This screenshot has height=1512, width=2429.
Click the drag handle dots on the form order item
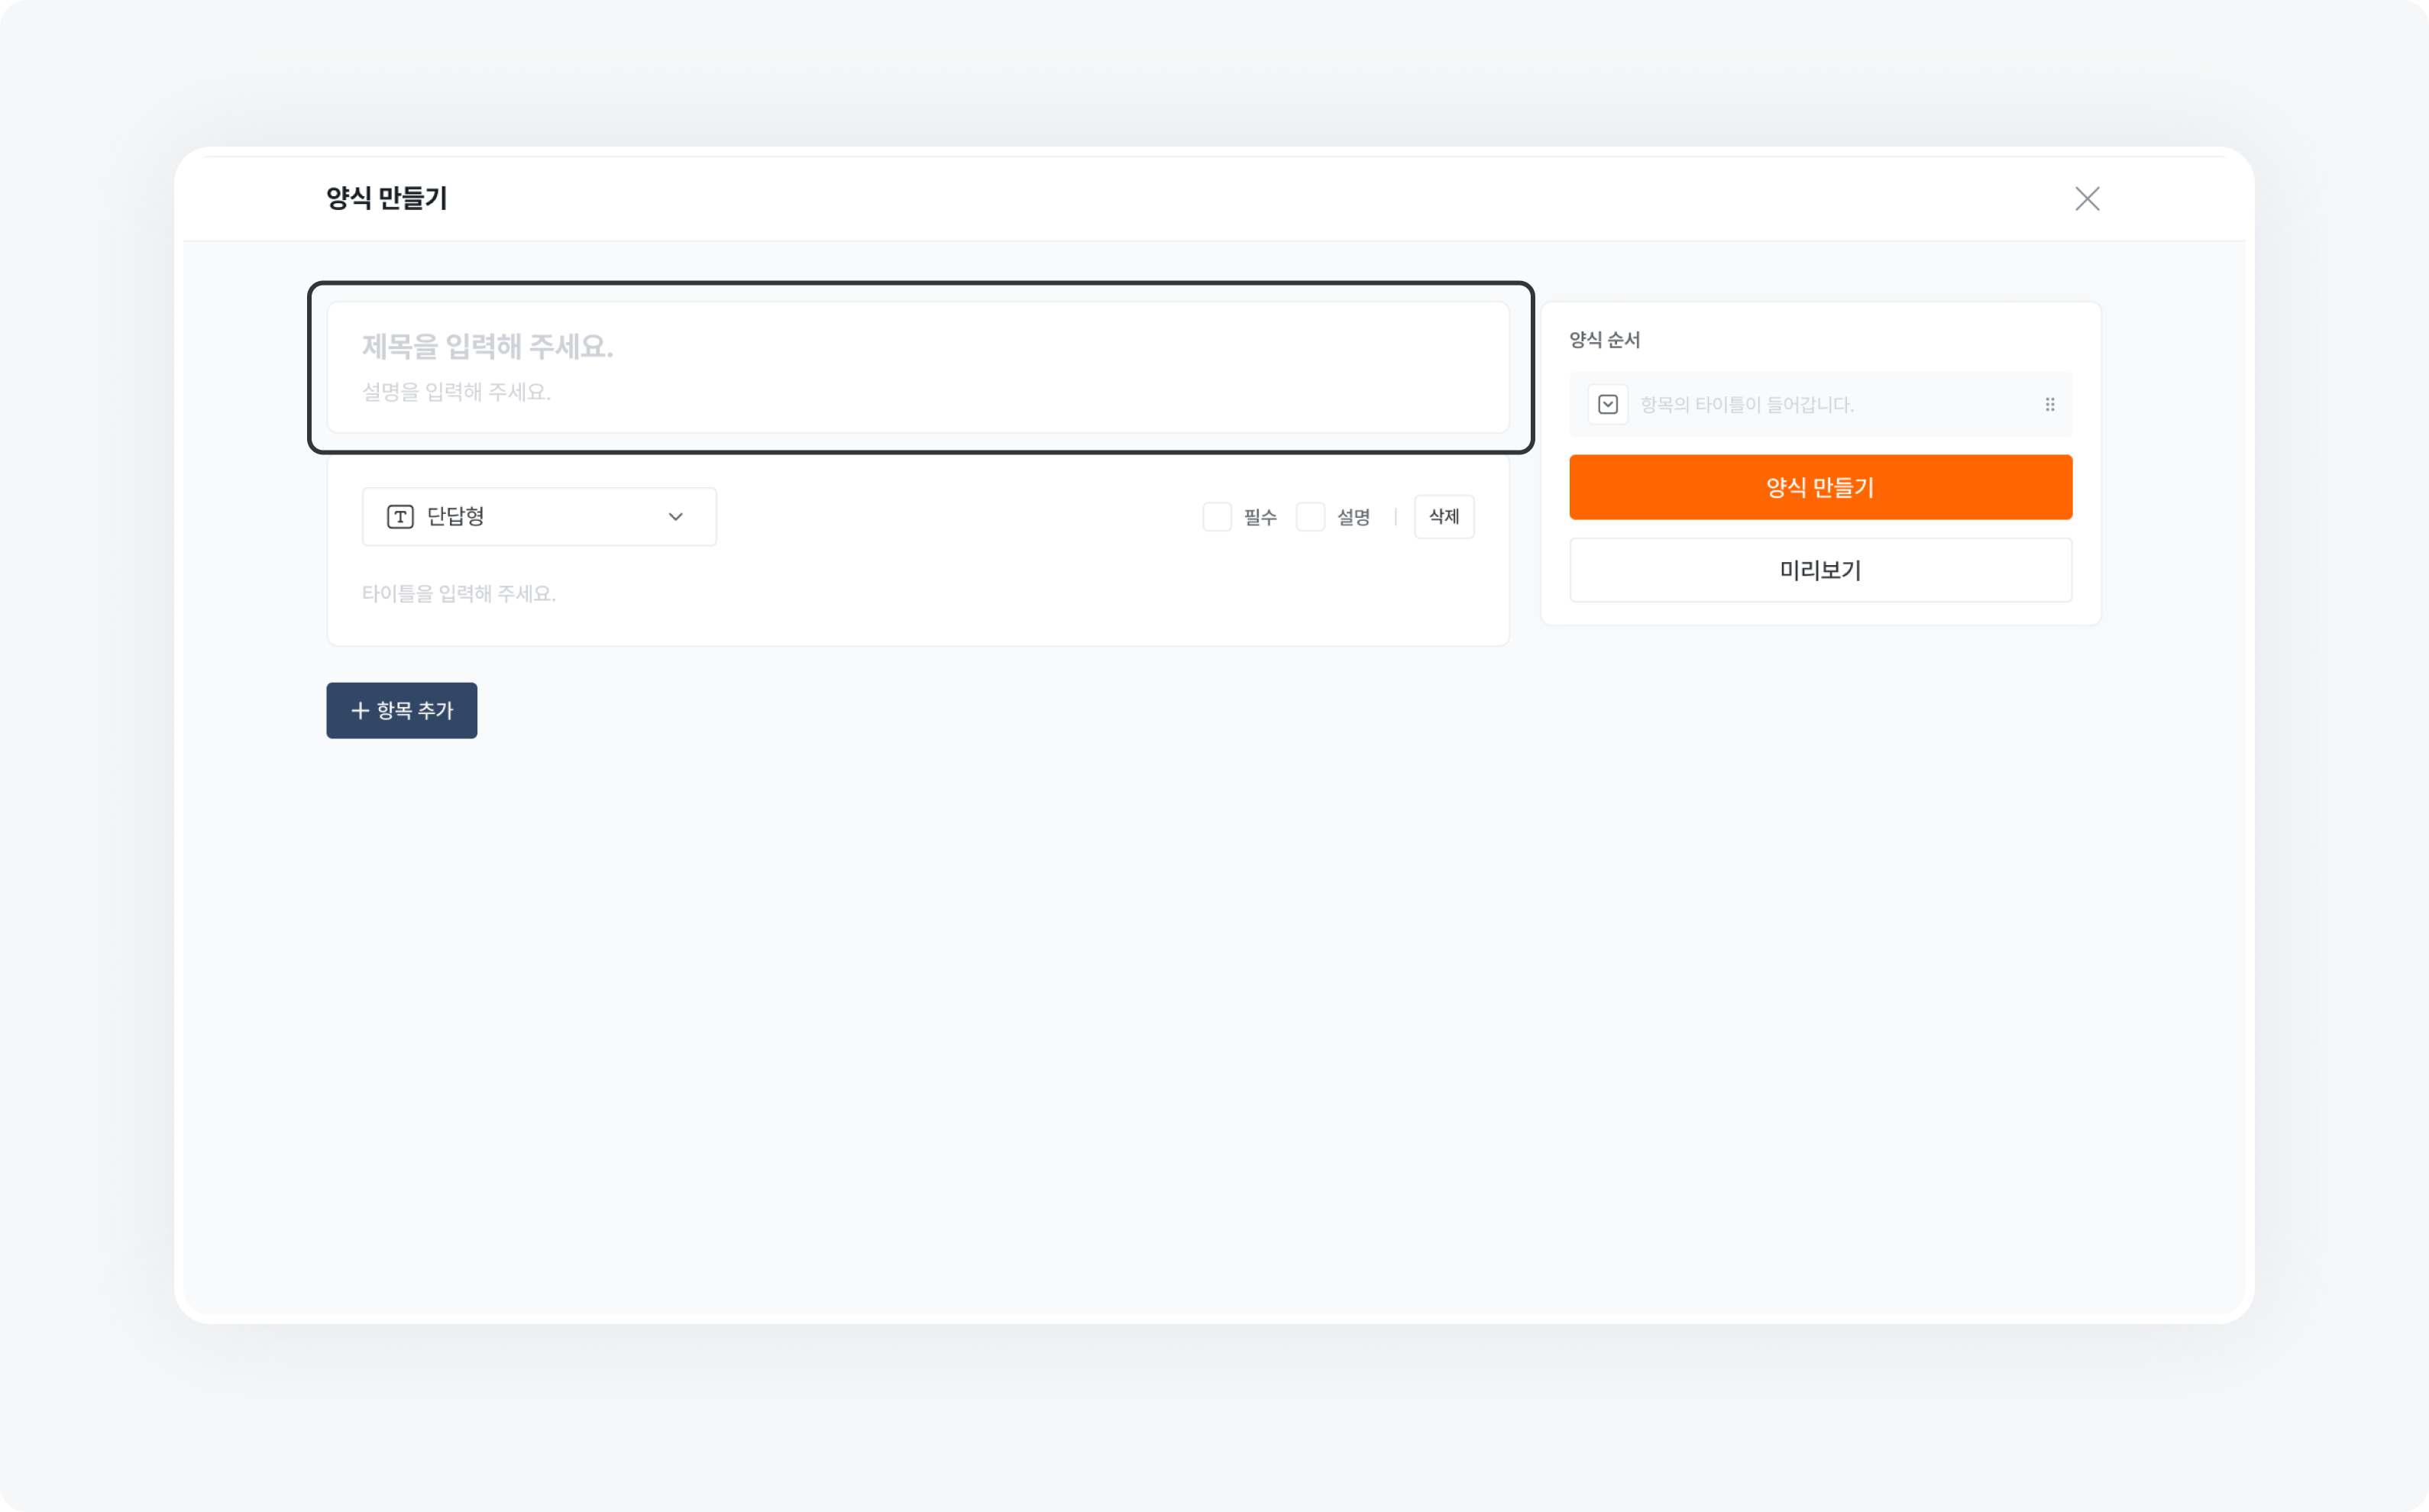coord(2050,404)
